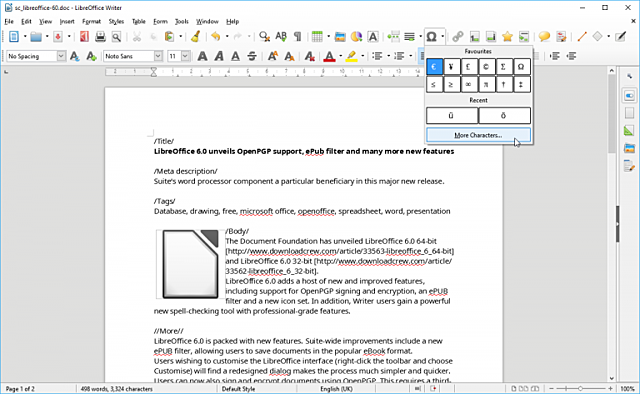Apply the yellow highlight colour swatch
This screenshot has width=640, height=394.
click(351, 56)
